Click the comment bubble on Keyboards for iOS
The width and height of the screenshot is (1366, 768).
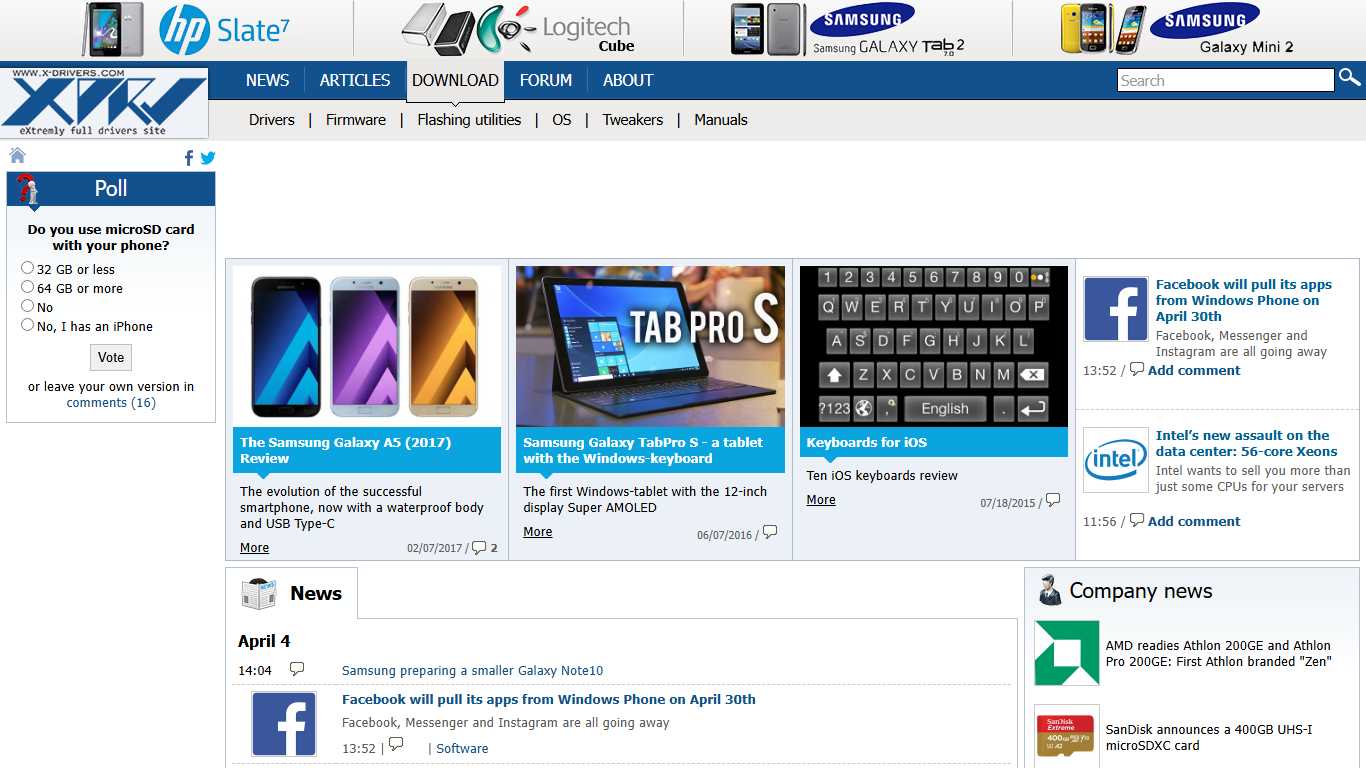point(1053,500)
